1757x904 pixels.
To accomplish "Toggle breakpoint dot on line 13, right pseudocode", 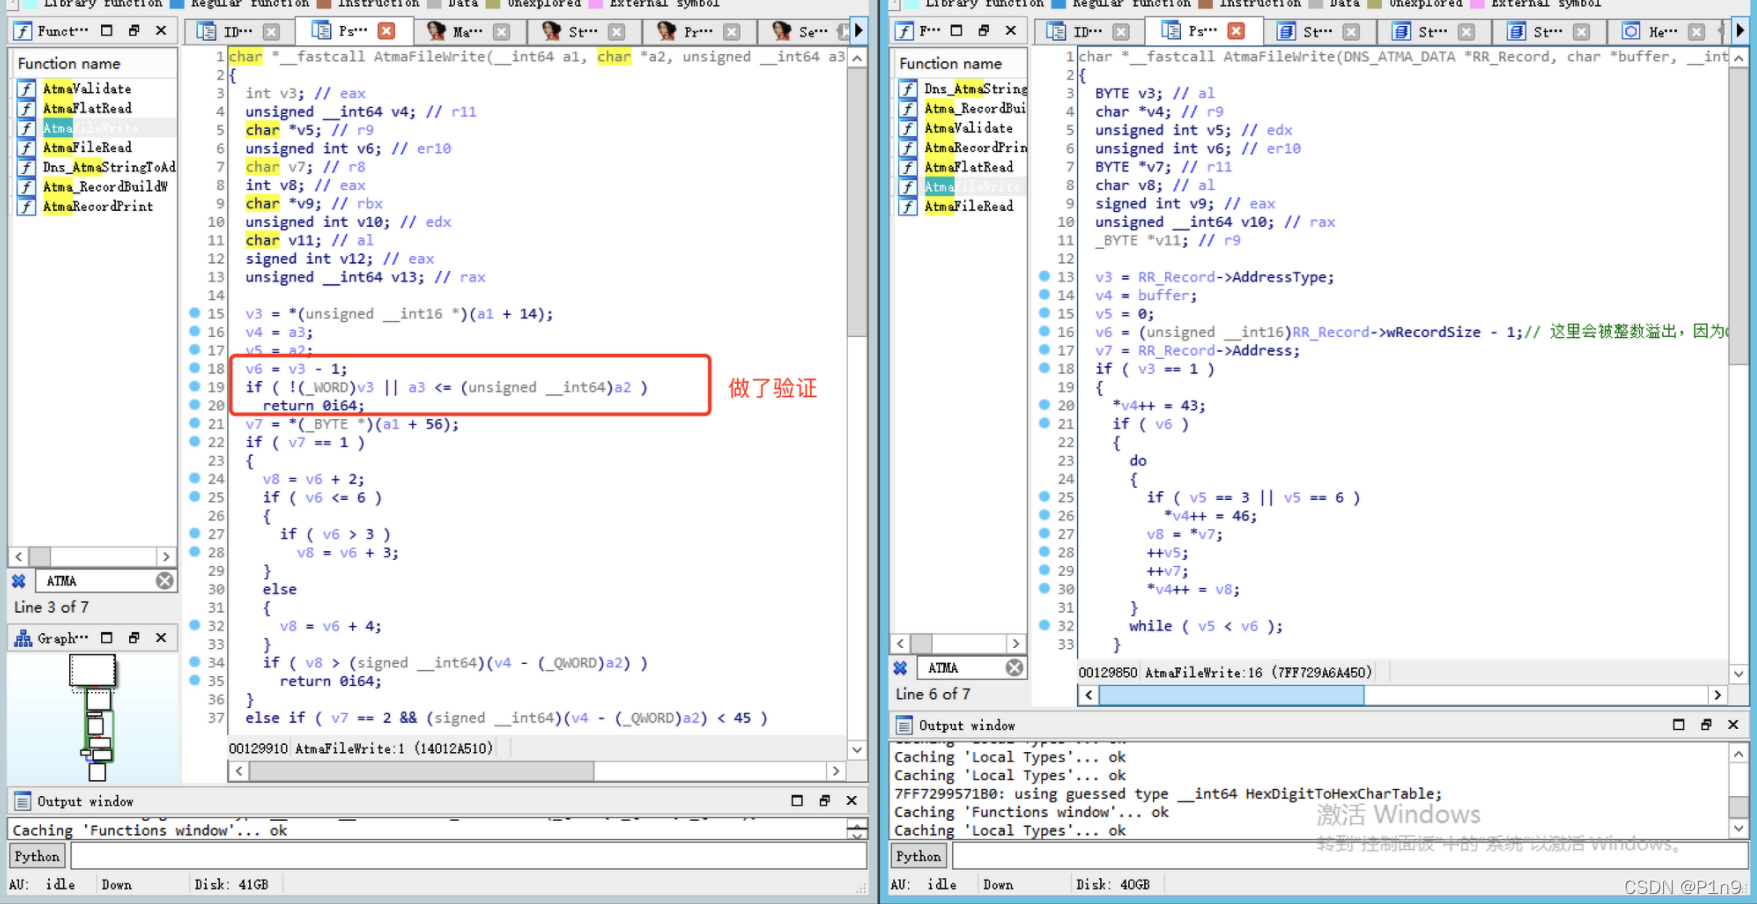I will (x=1044, y=276).
